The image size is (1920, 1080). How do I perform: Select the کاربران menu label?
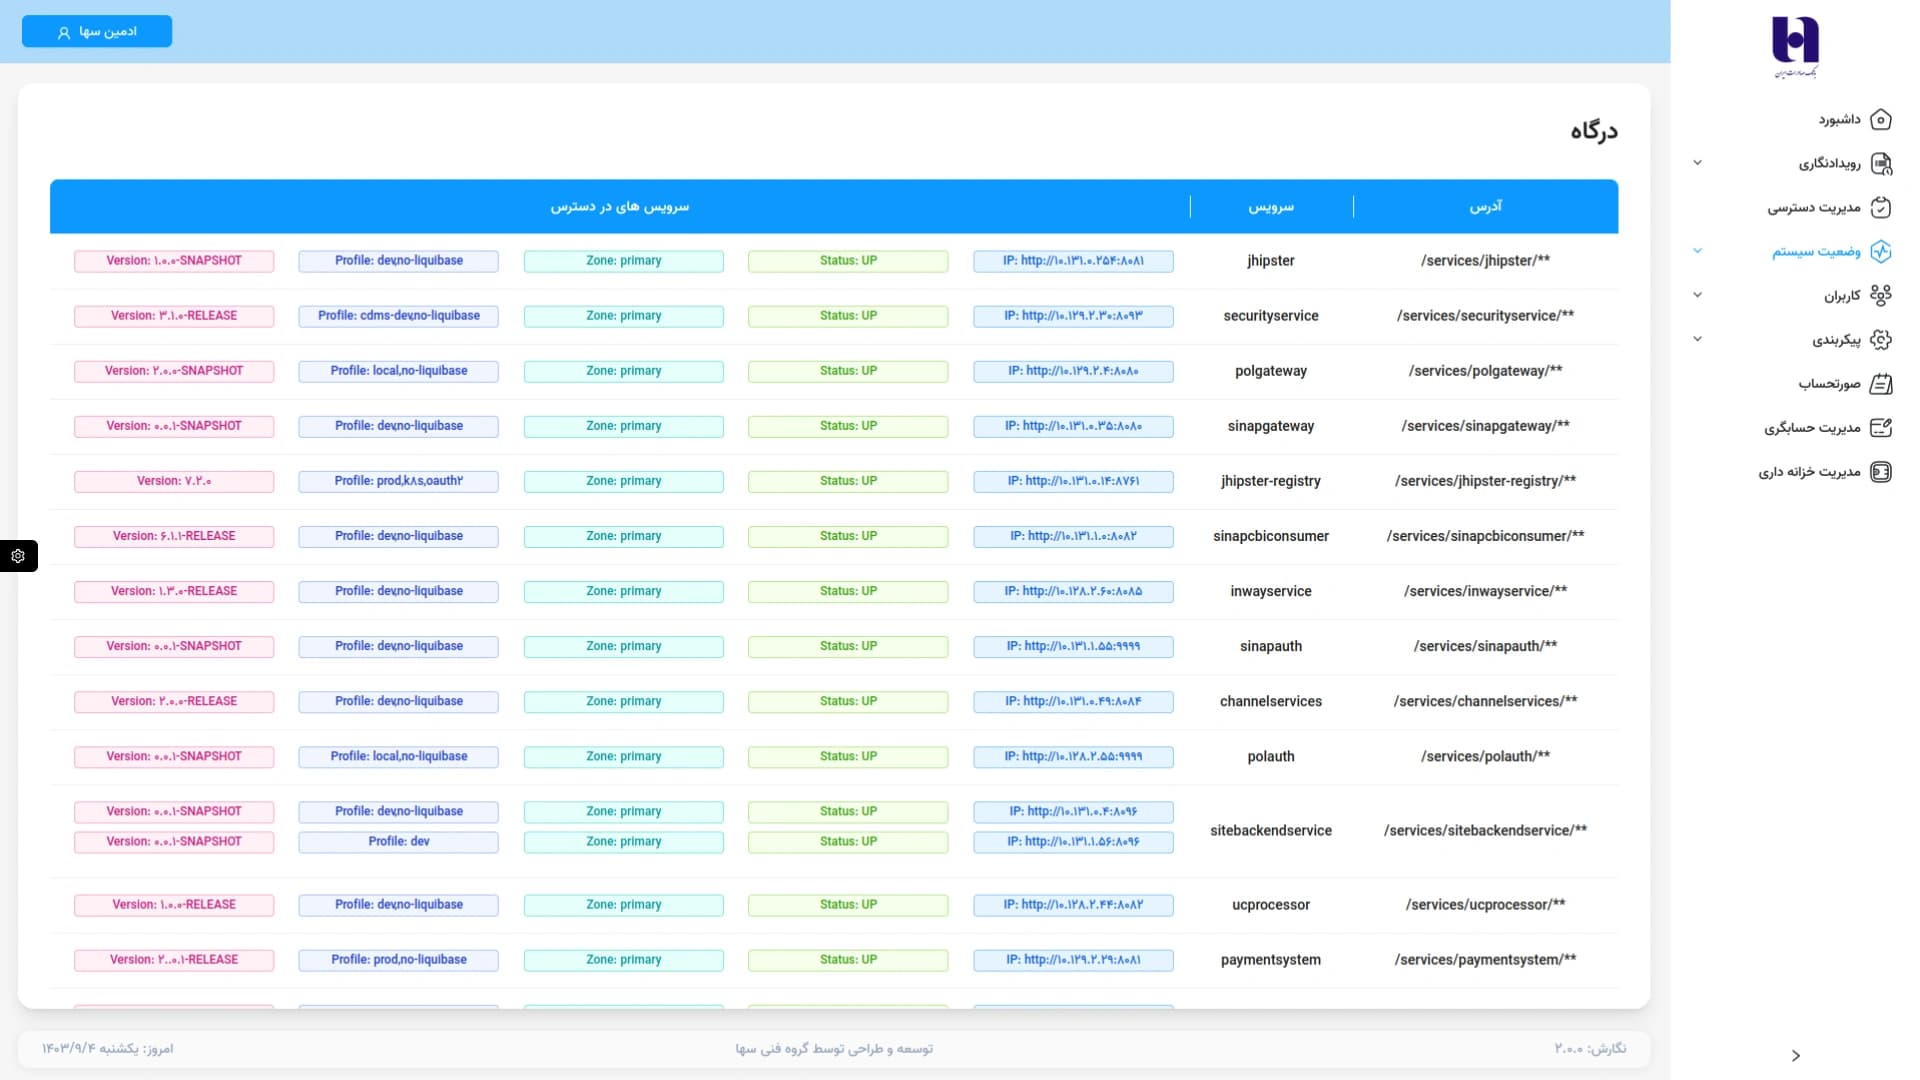point(1842,296)
